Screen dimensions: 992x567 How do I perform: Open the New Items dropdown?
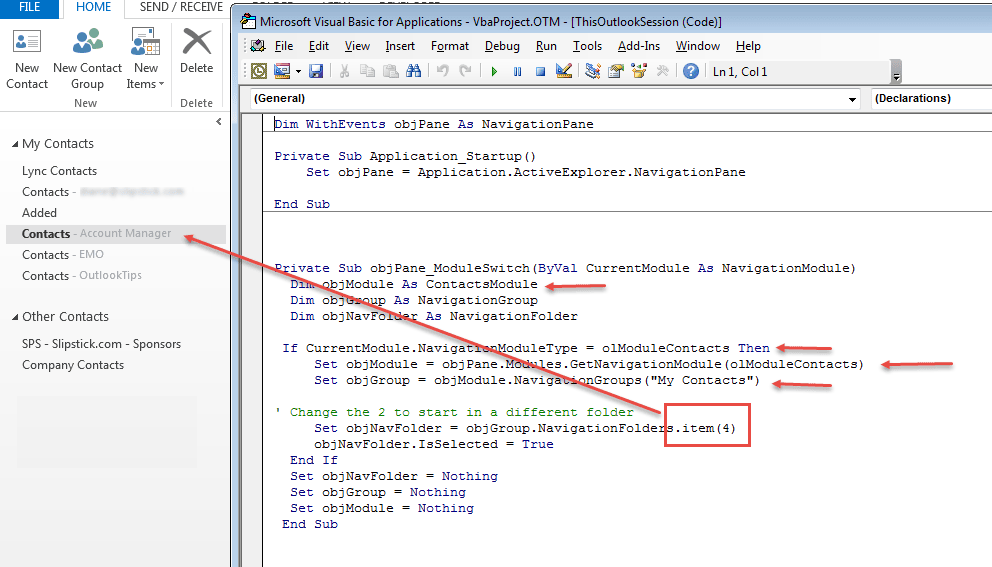(x=146, y=59)
